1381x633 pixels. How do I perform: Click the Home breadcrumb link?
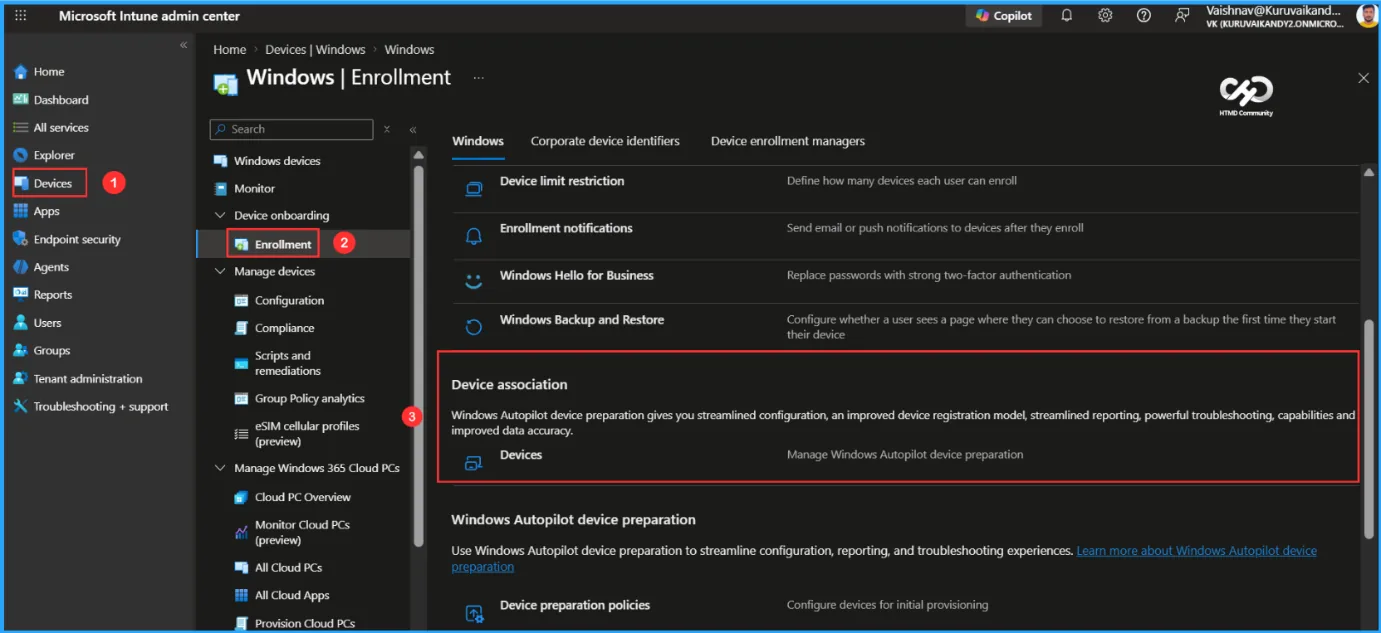230,50
